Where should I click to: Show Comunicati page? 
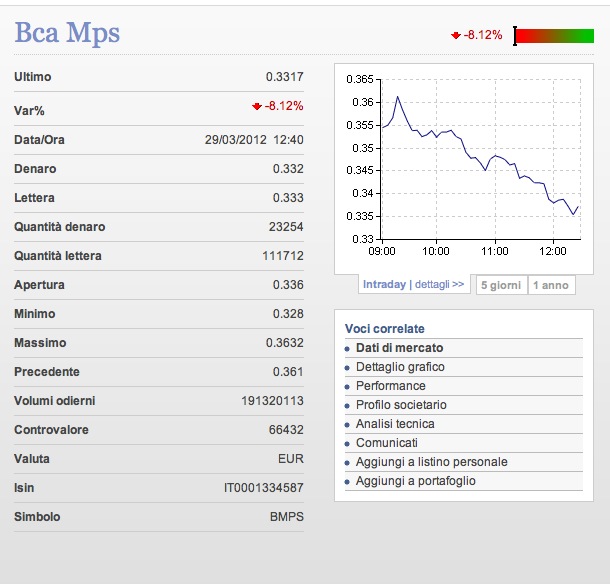click(386, 443)
